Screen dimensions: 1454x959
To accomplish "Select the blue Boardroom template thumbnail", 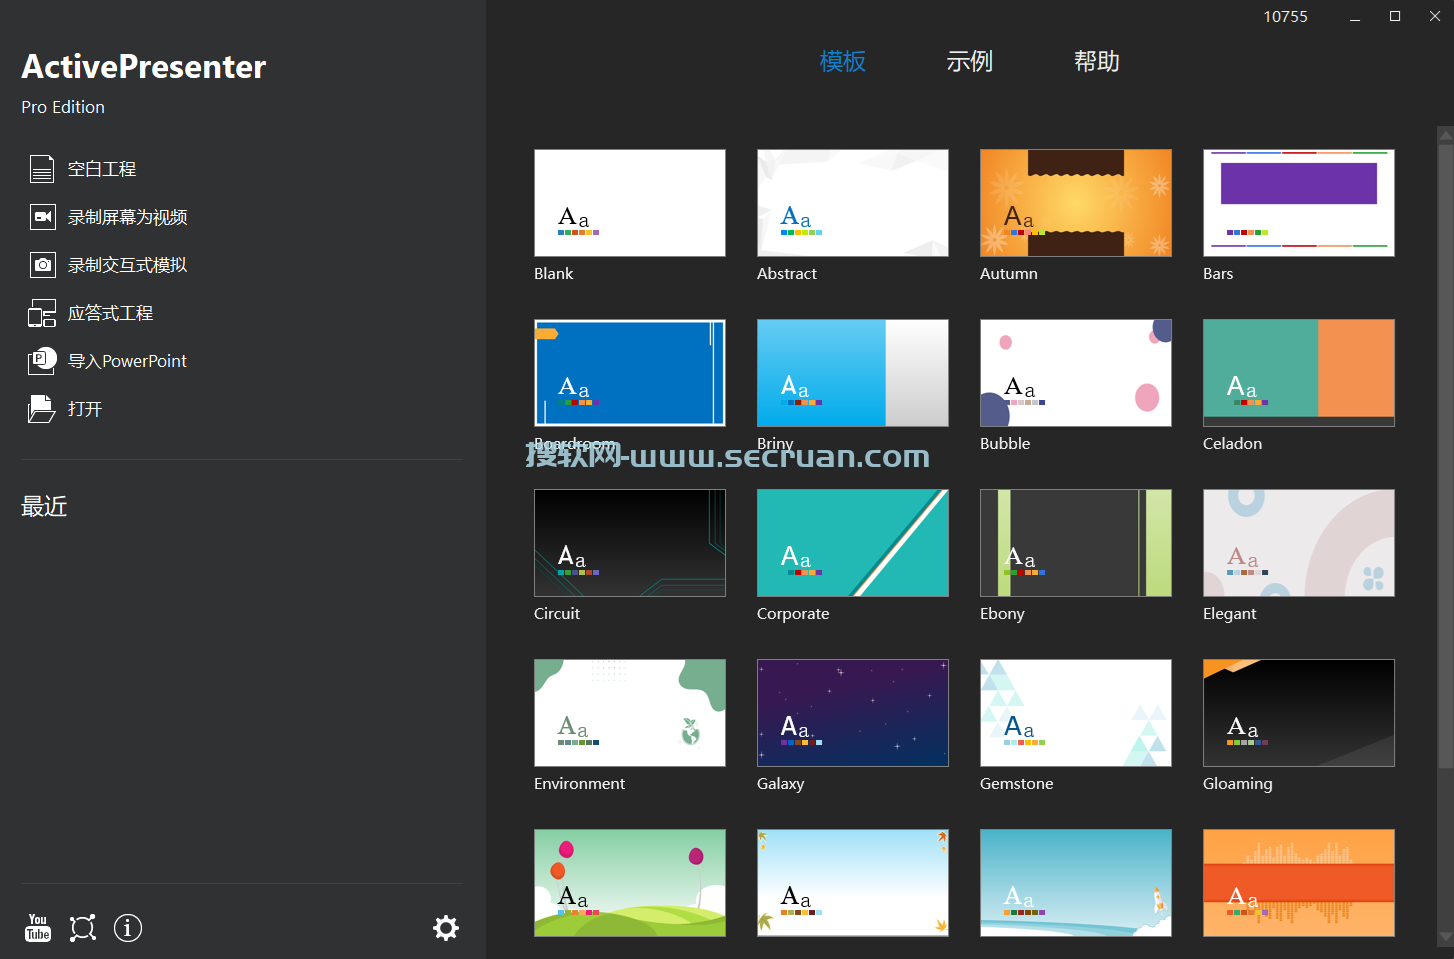I will click(630, 373).
